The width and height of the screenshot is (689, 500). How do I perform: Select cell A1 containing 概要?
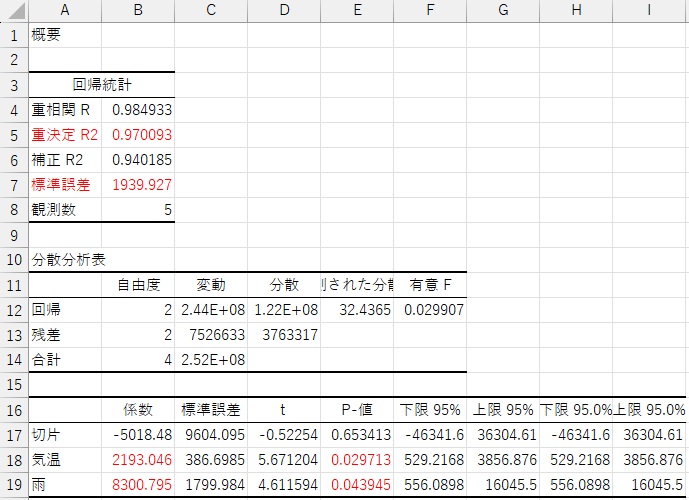coord(65,35)
